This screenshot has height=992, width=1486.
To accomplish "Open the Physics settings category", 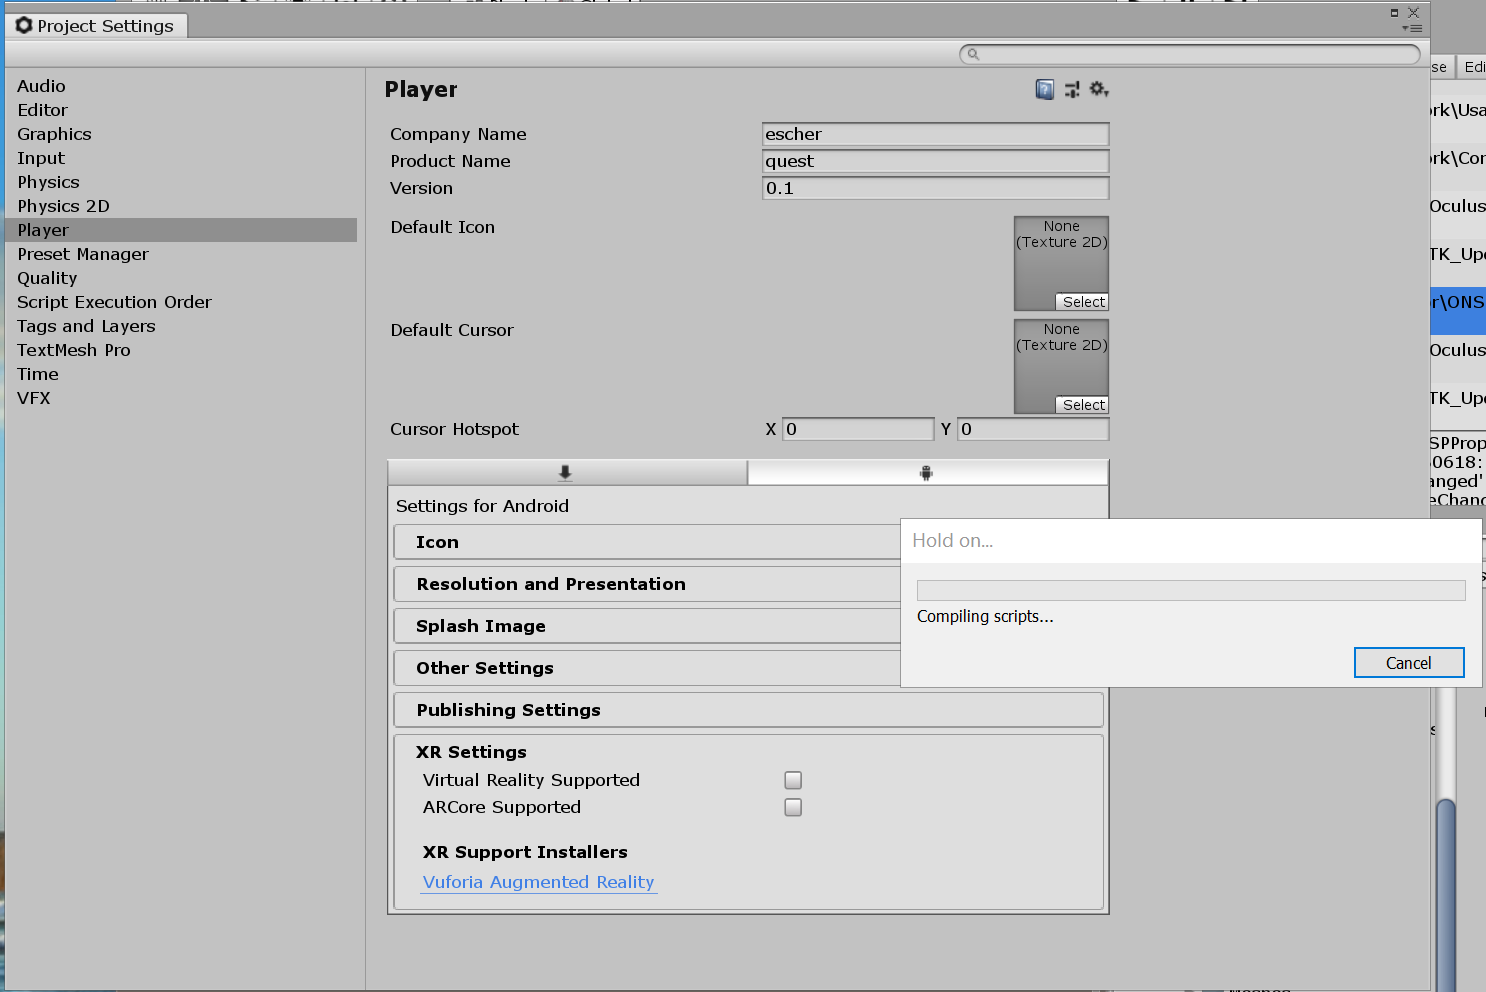I will 181,182.
